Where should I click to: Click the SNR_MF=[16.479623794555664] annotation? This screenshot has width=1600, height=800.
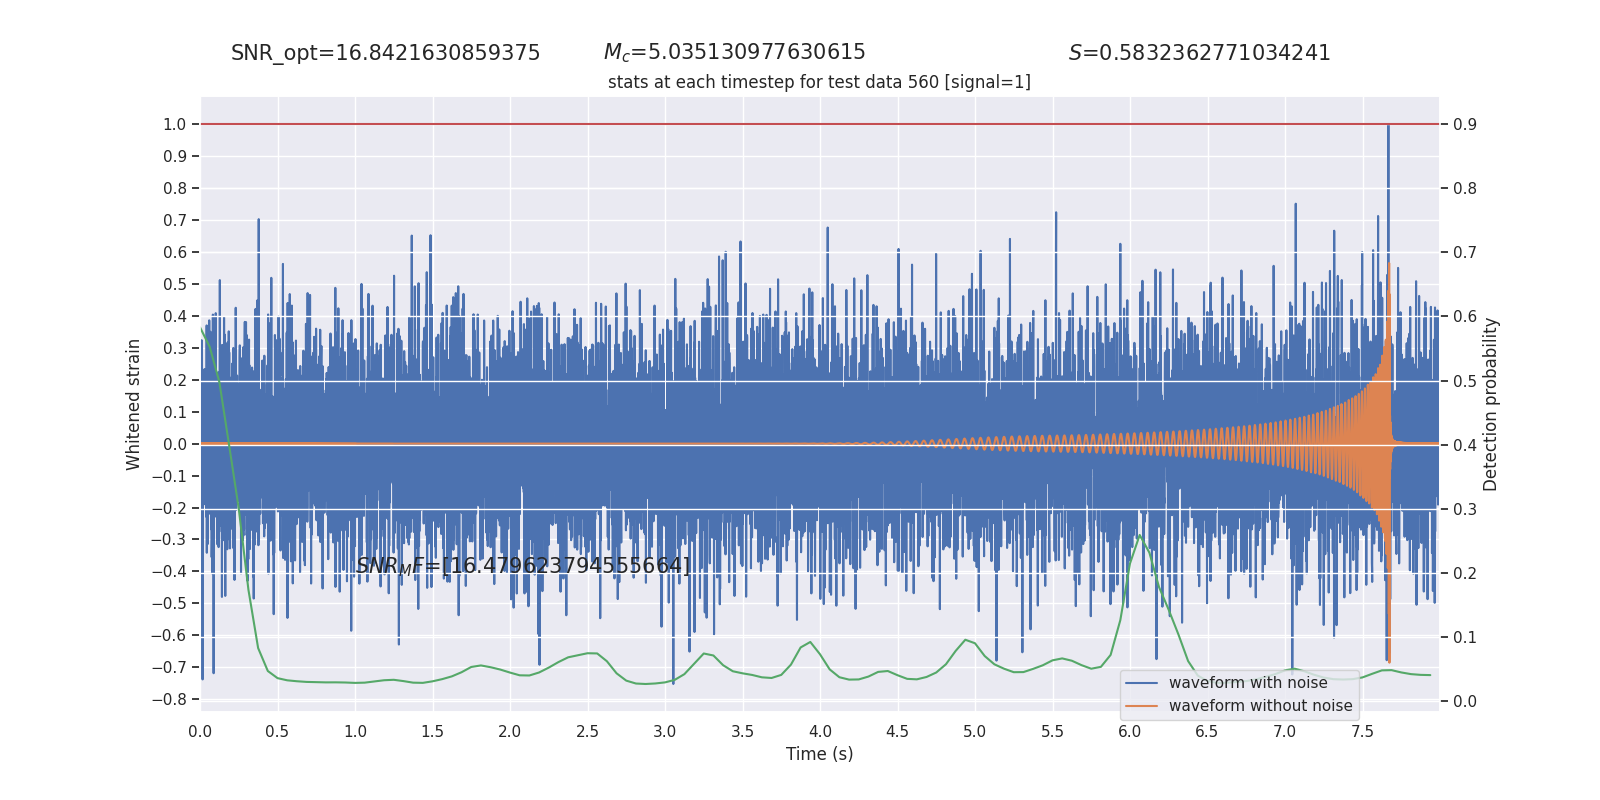coord(523,566)
